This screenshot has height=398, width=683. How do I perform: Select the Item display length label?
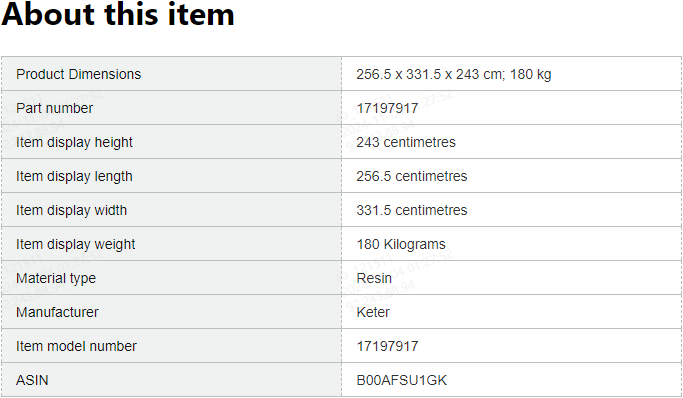(74, 176)
